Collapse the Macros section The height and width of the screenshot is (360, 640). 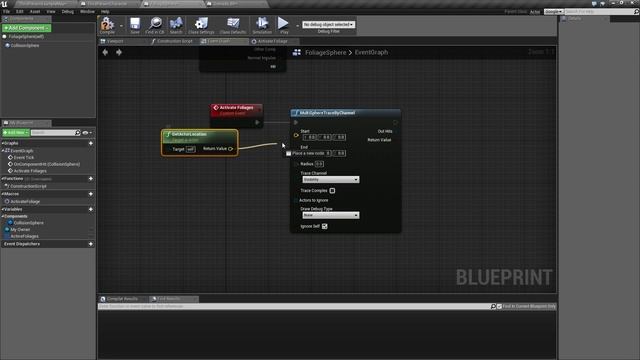[x=2, y=194]
